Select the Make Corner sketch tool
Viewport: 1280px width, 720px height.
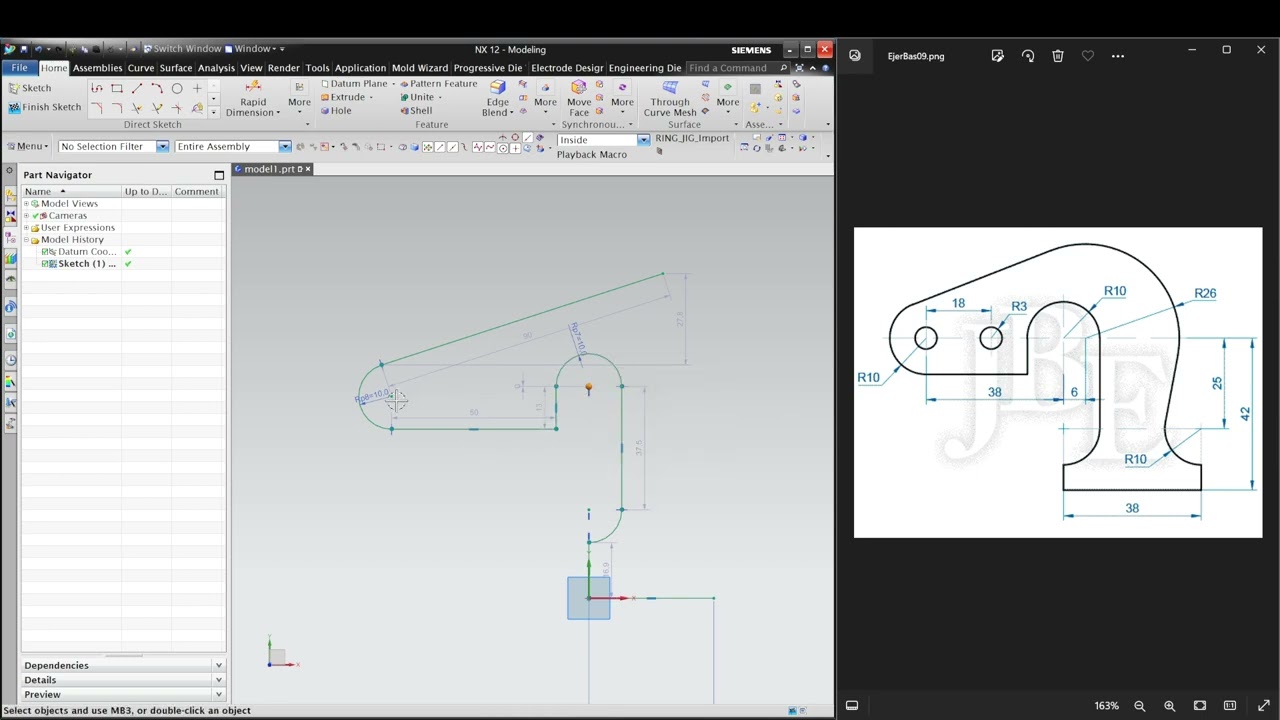pyautogui.click(x=177, y=108)
